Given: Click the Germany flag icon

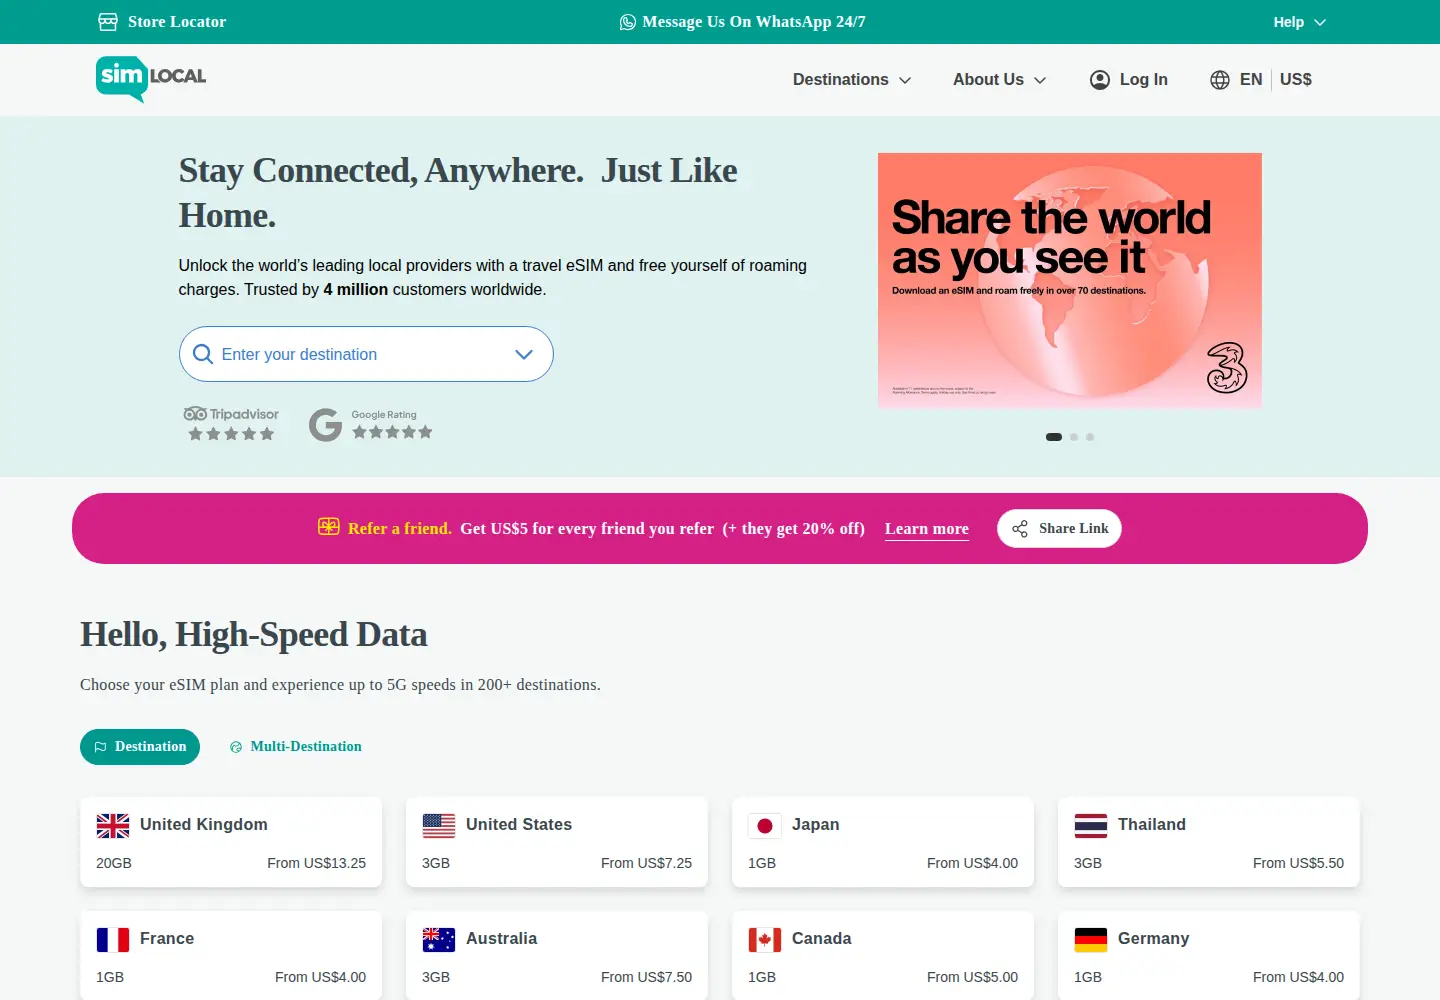Looking at the screenshot, I should pos(1091,939).
